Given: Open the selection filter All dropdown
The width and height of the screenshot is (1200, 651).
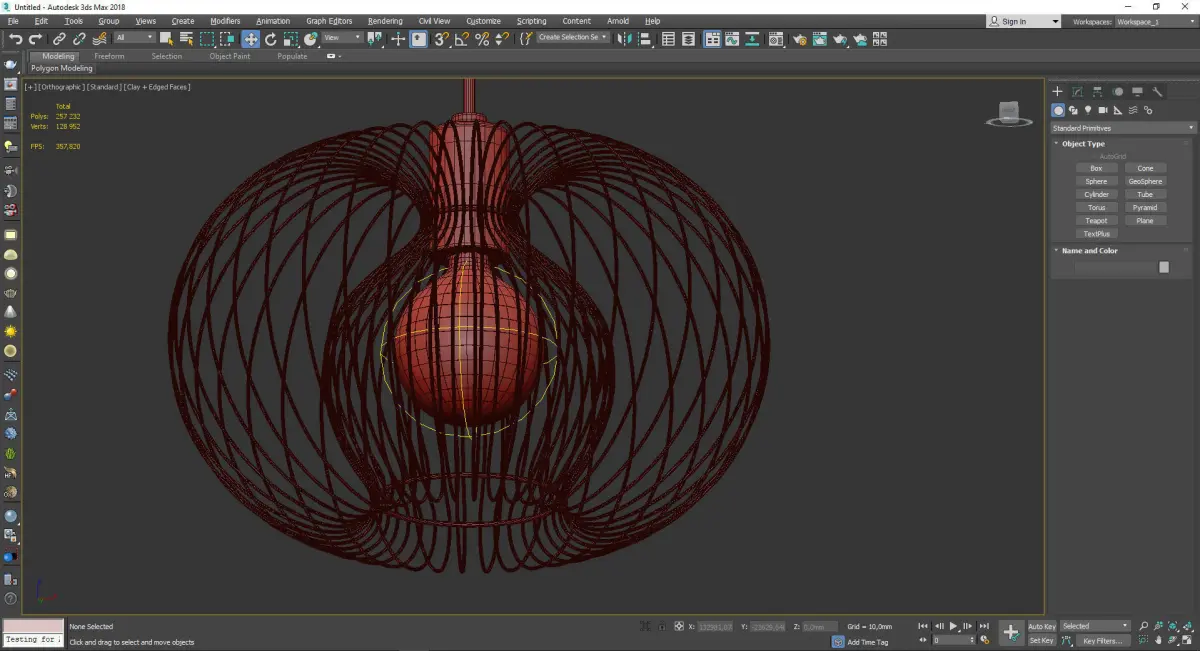Looking at the screenshot, I should (134, 38).
